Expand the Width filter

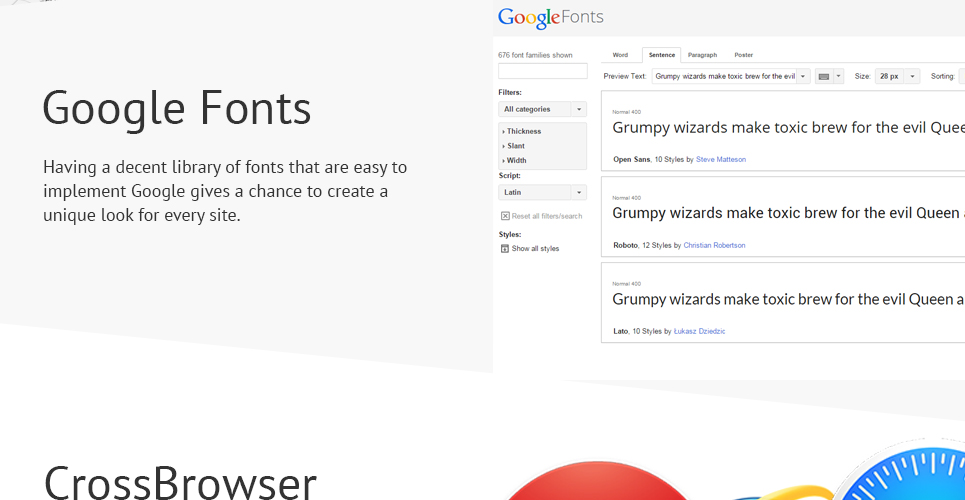(x=515, y=160)
